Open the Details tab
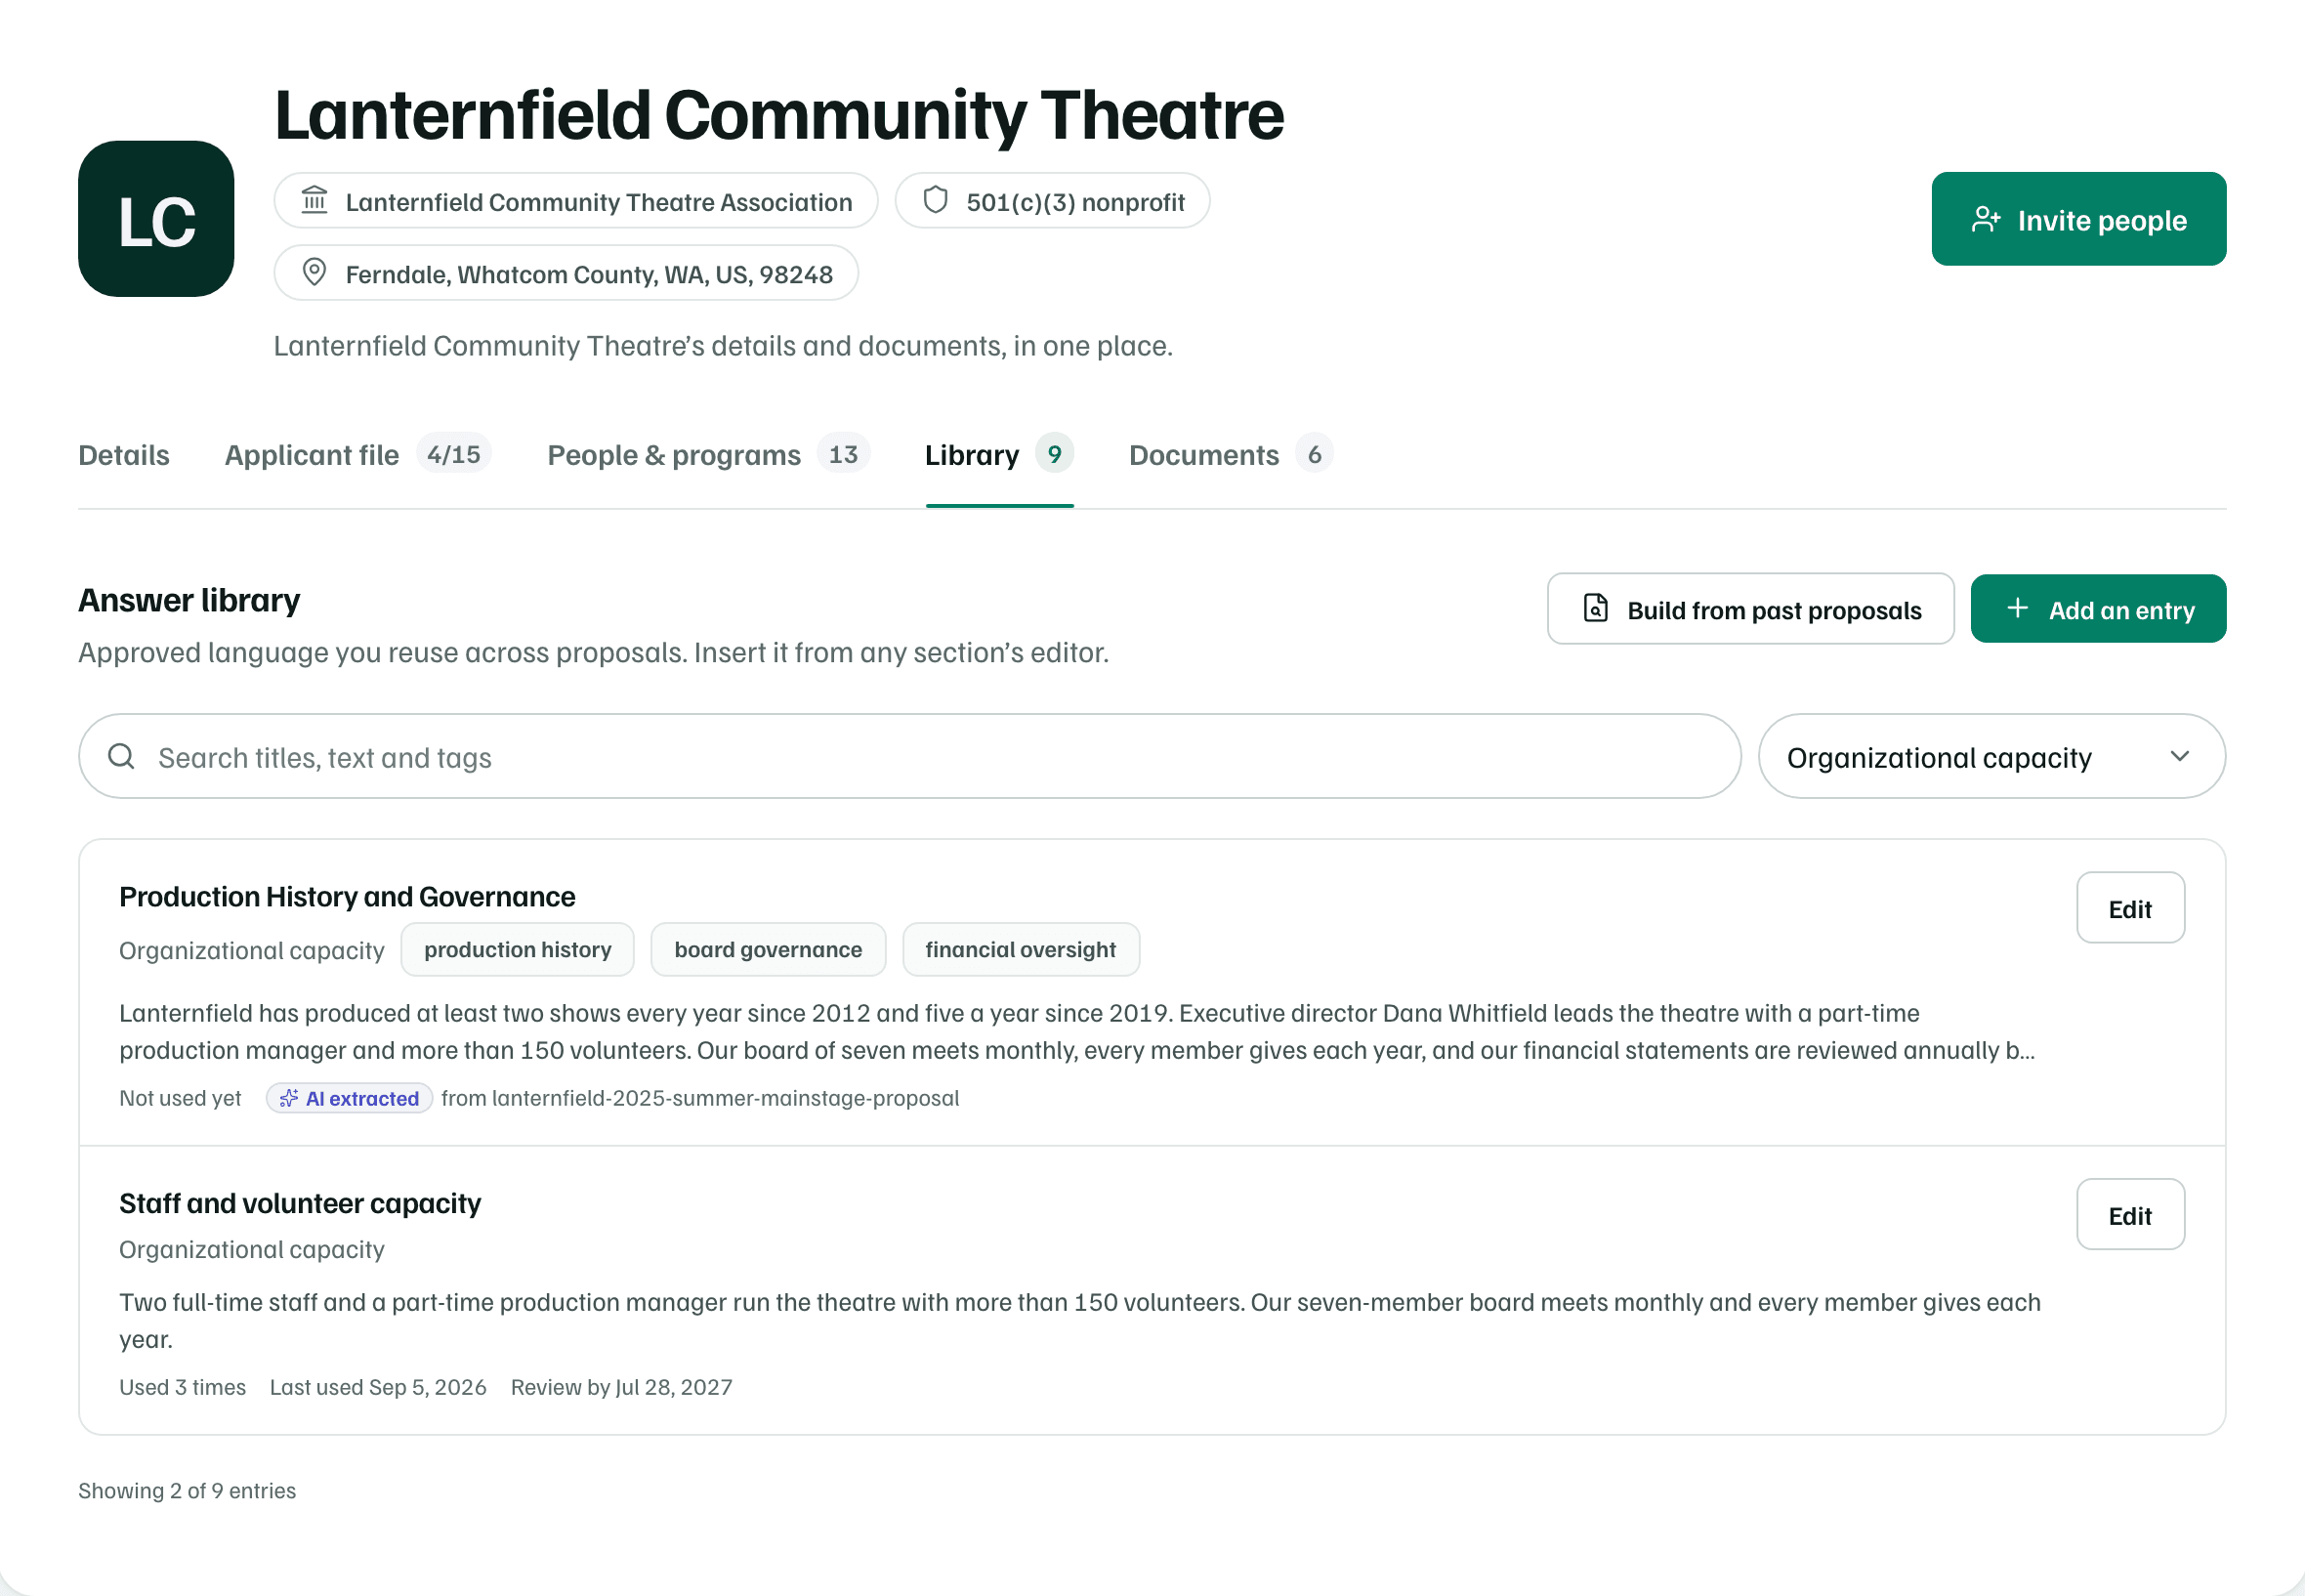The height and width of the screenshot is (1596, 2305). coord(124,455)
